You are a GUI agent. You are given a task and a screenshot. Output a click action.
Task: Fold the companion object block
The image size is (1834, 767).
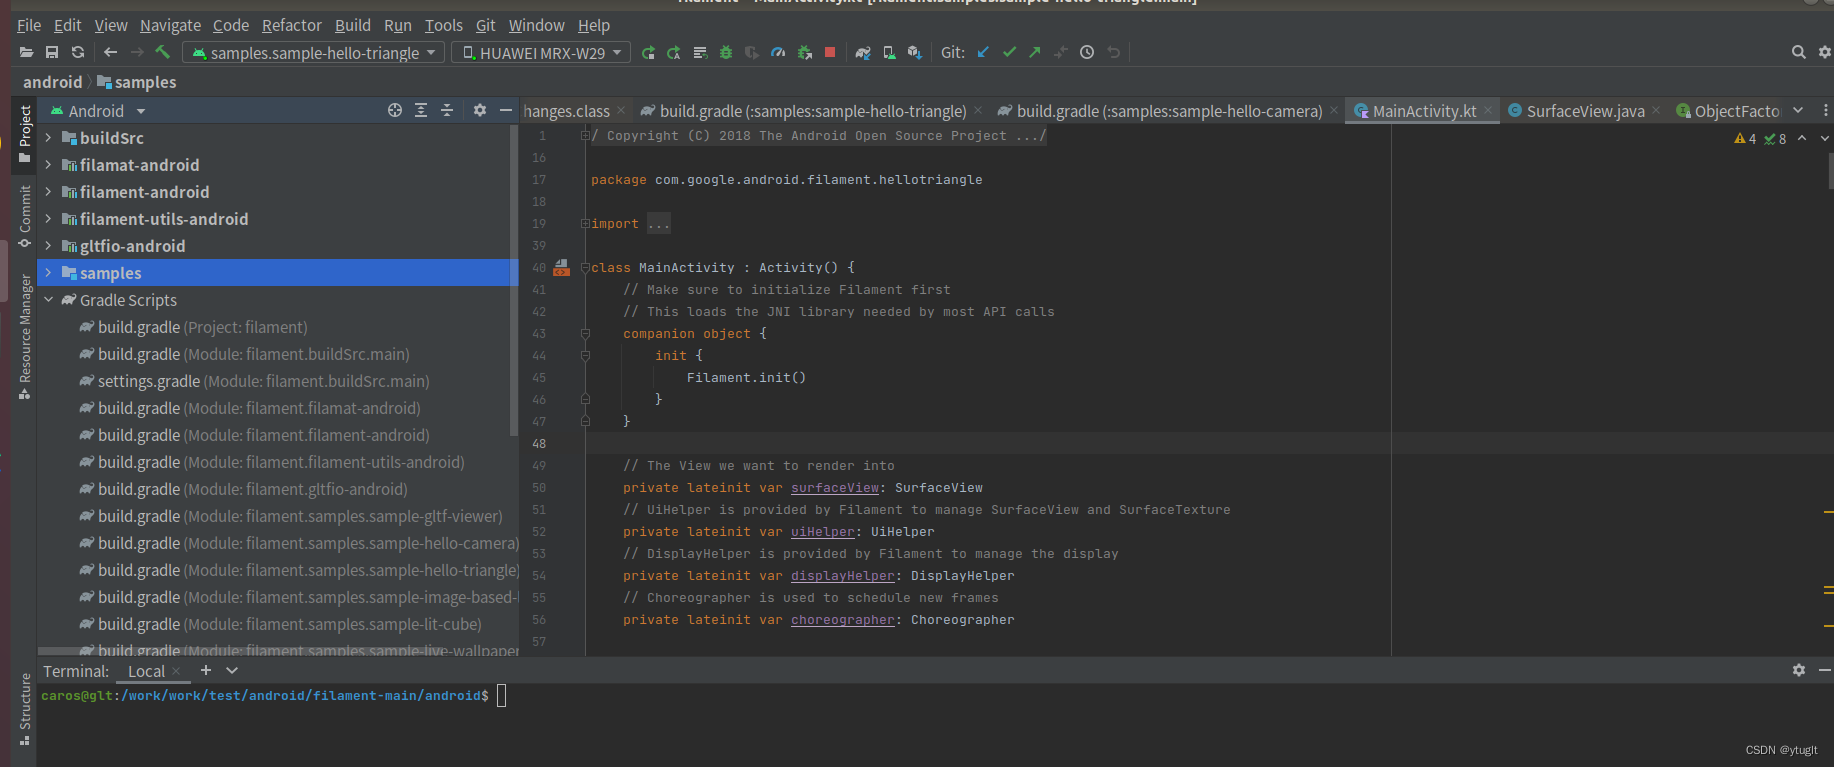click(x=585, y=334)
